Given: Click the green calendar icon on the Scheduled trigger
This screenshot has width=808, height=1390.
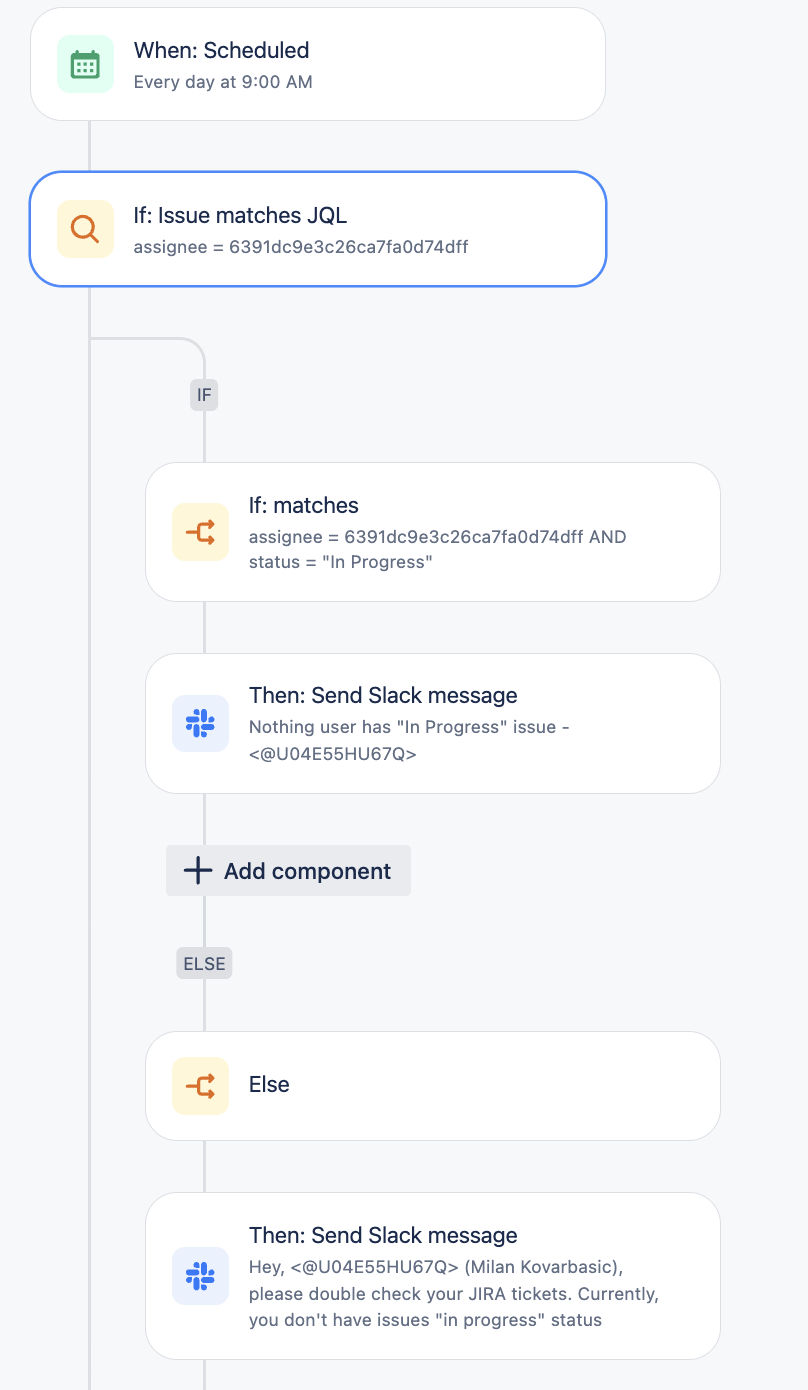Looking at the screenshot, I should (85, 63).
